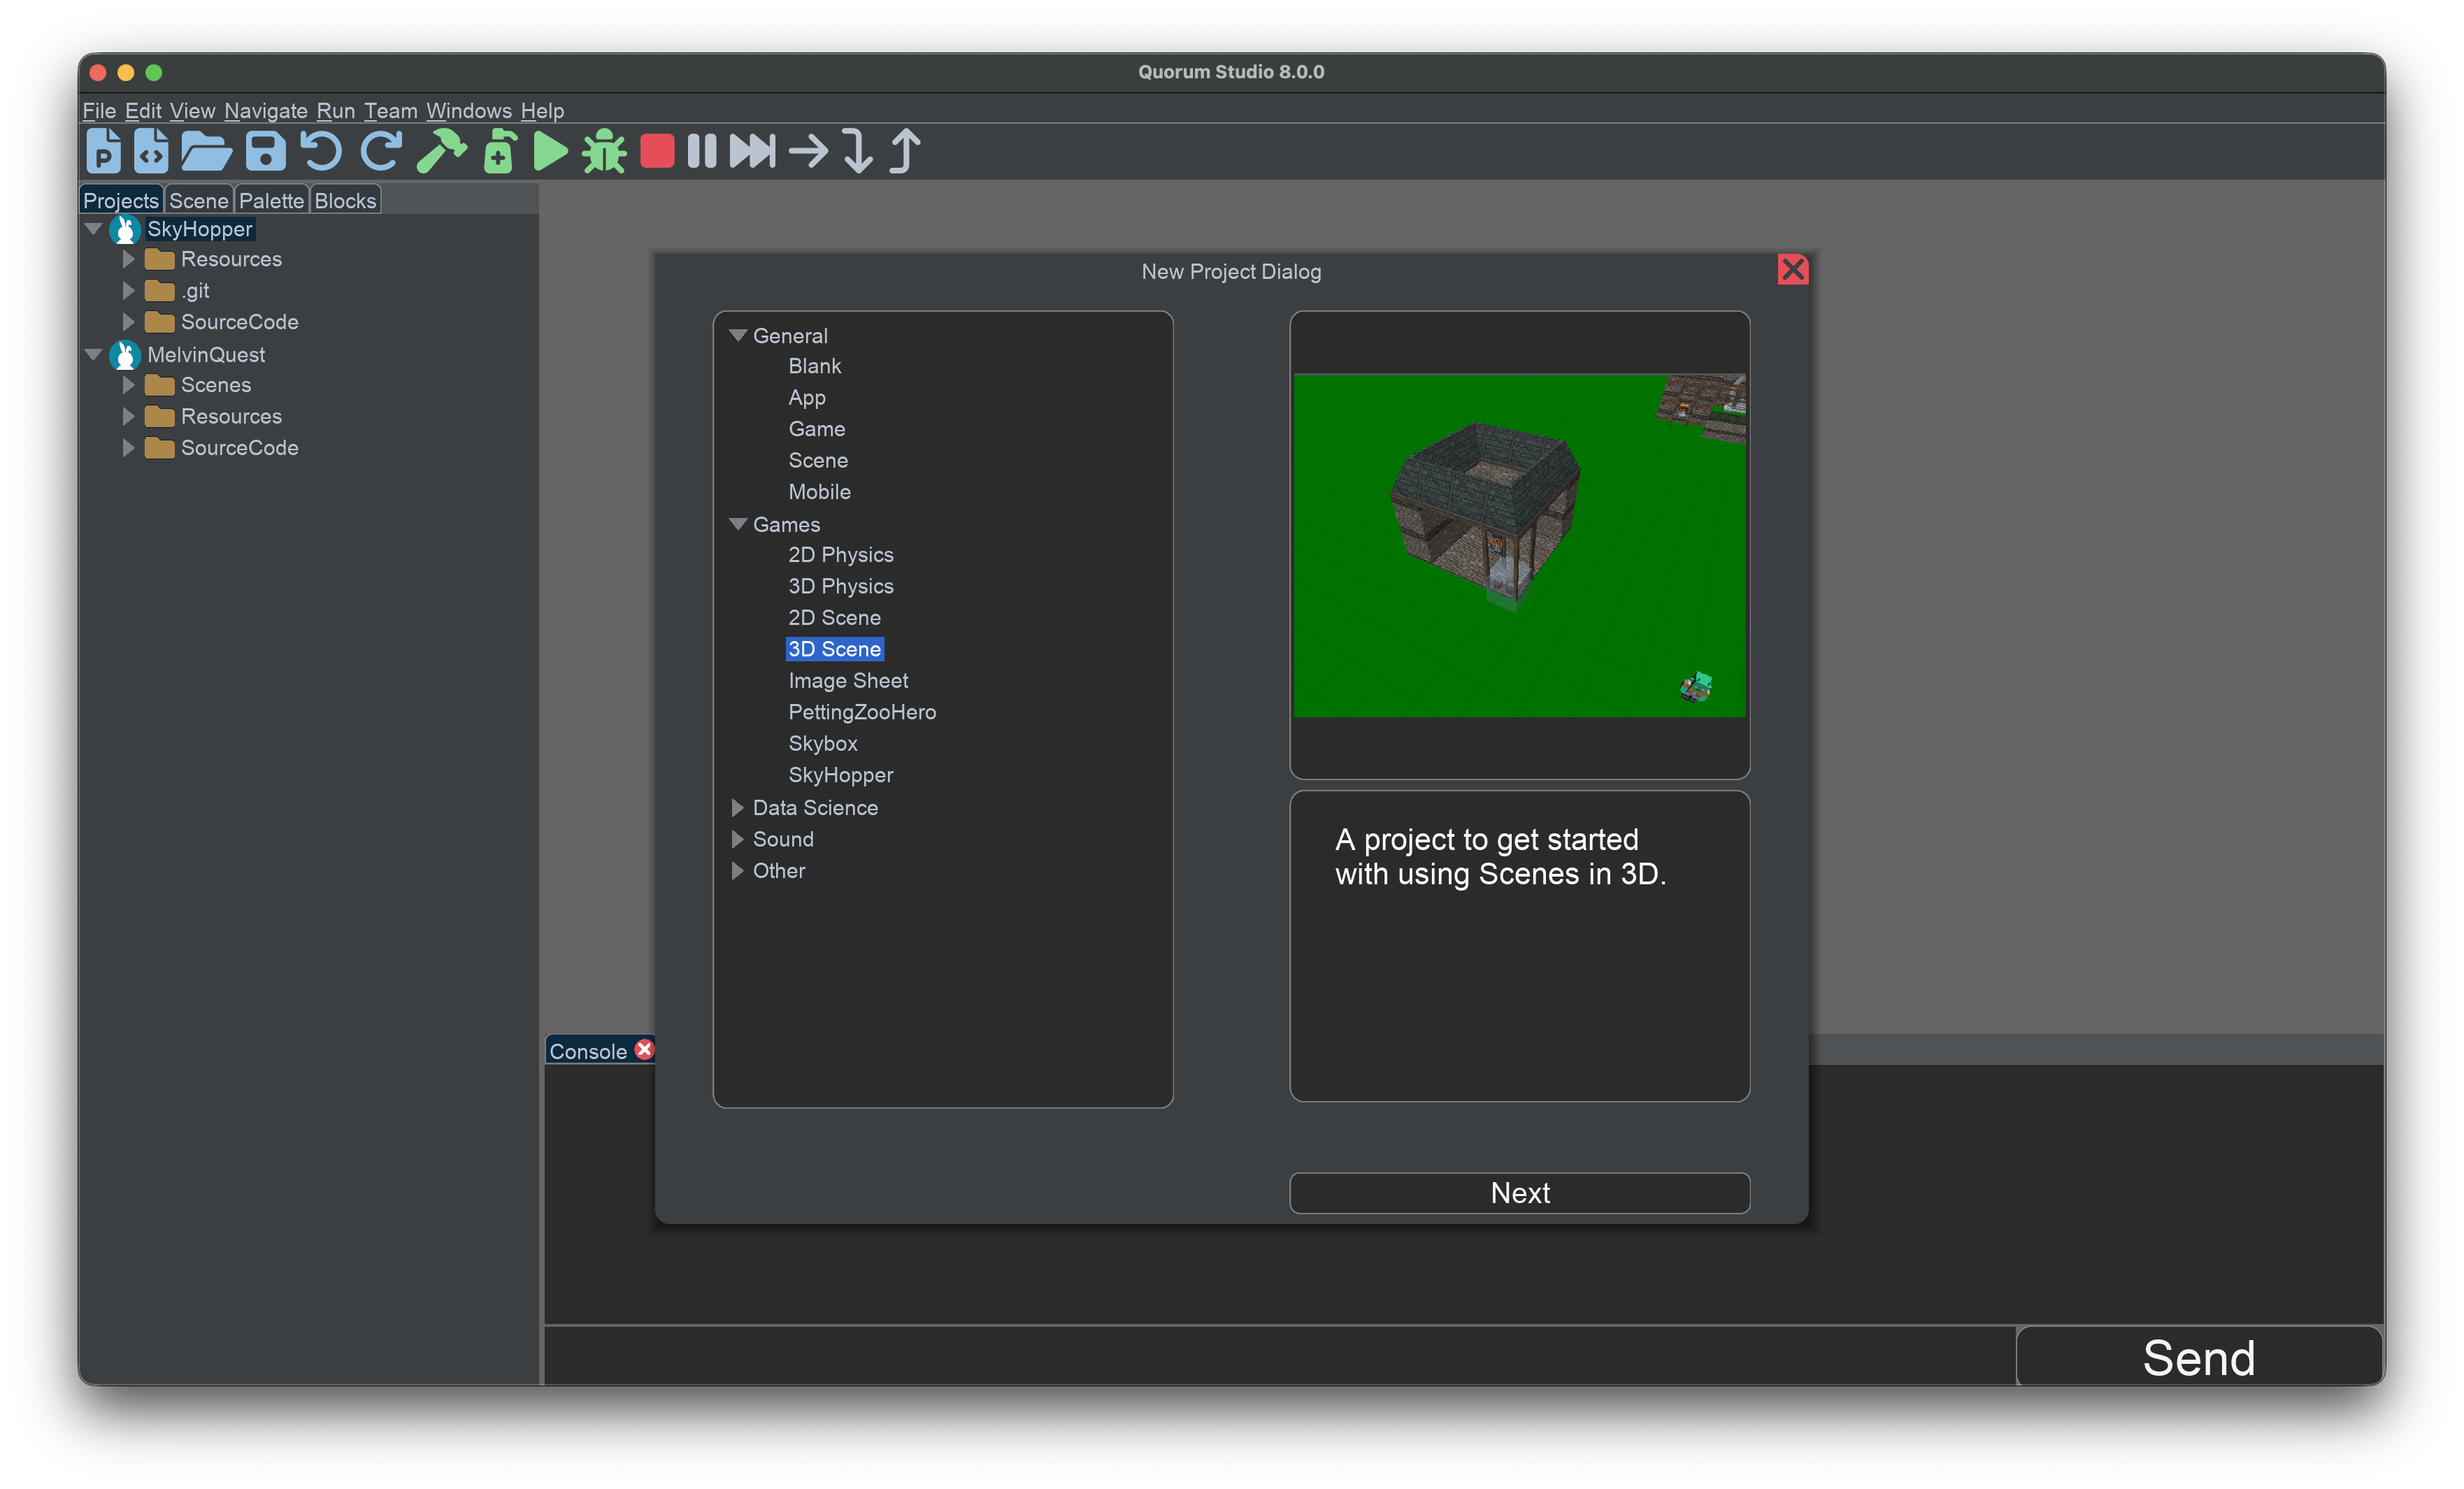Choose the 2D Scene template

pyautogui.click(x=834, y=618)
